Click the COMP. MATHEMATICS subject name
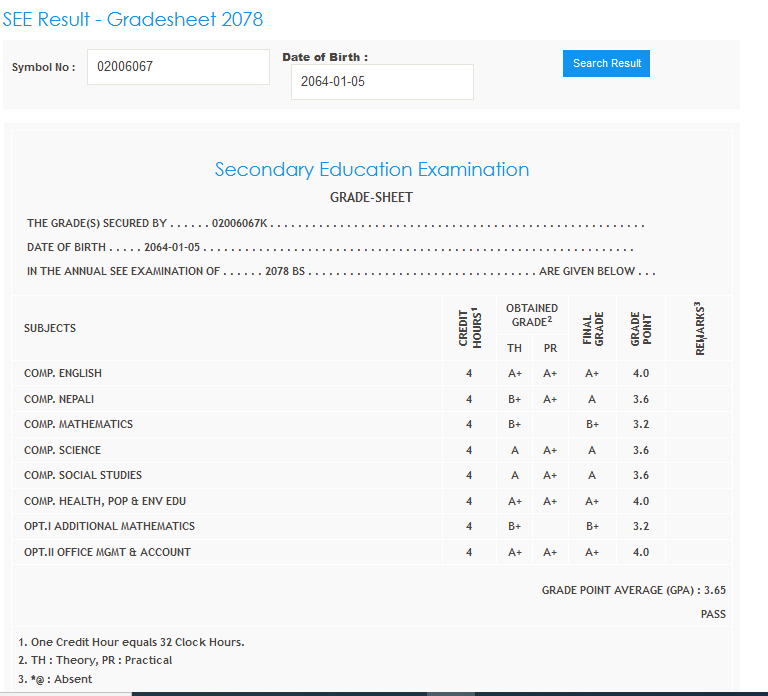768x696 pixels. [78, 424]
